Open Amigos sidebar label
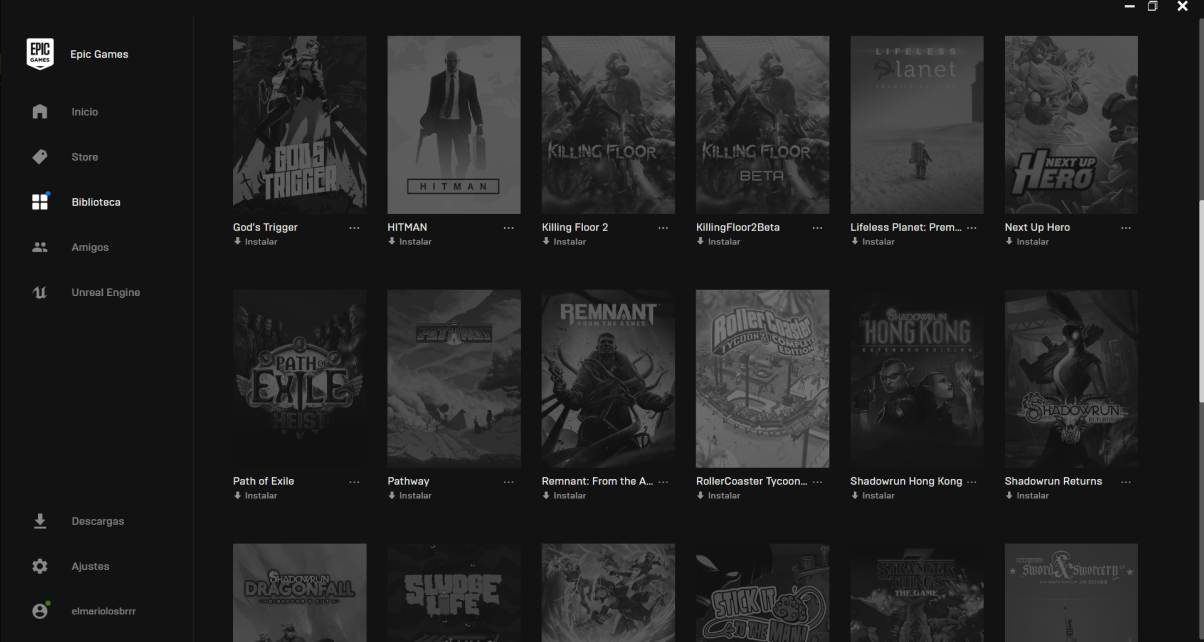 pyautogui.click(x=90, y=247)
